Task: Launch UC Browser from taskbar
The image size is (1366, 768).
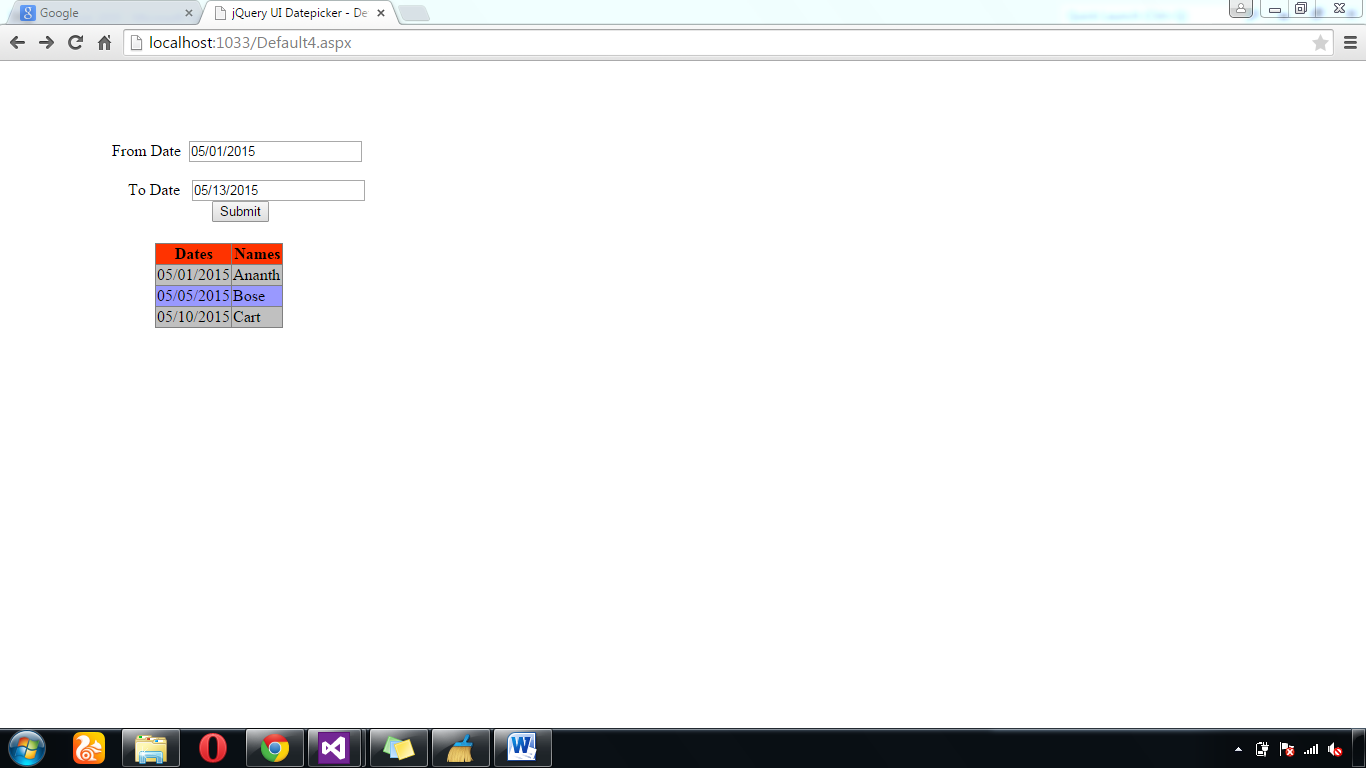Action: tap(89, 748)
